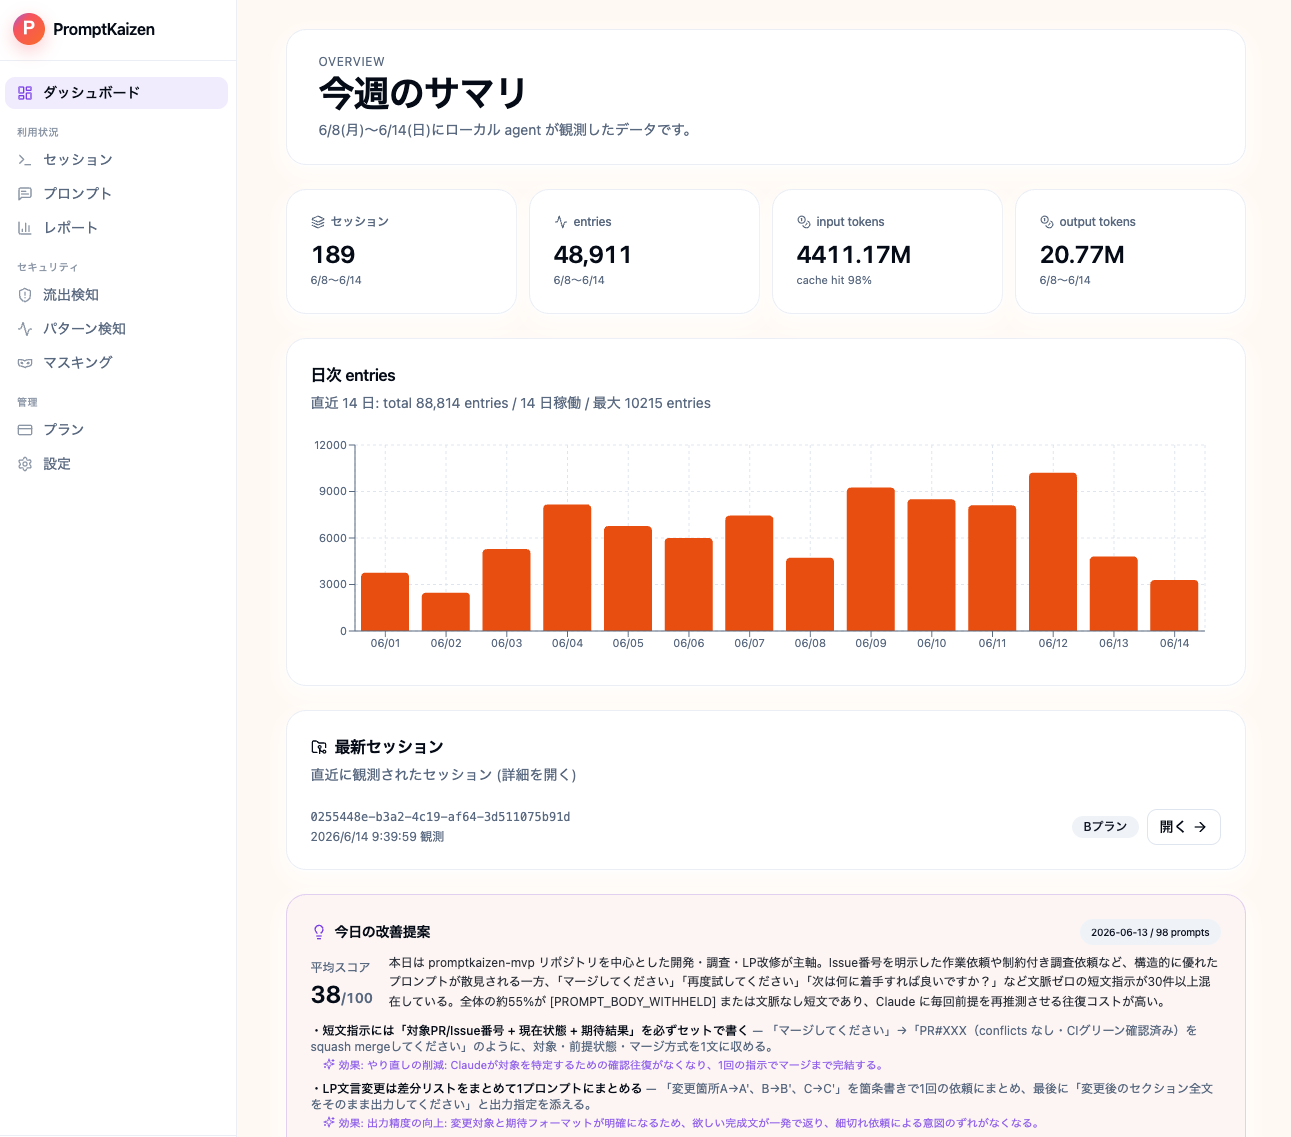Image resolution: width=1291 pixels, height=1137 pixels.
Task: Click the input tokens value 4411.17M
Action: [x=854, y=255]
